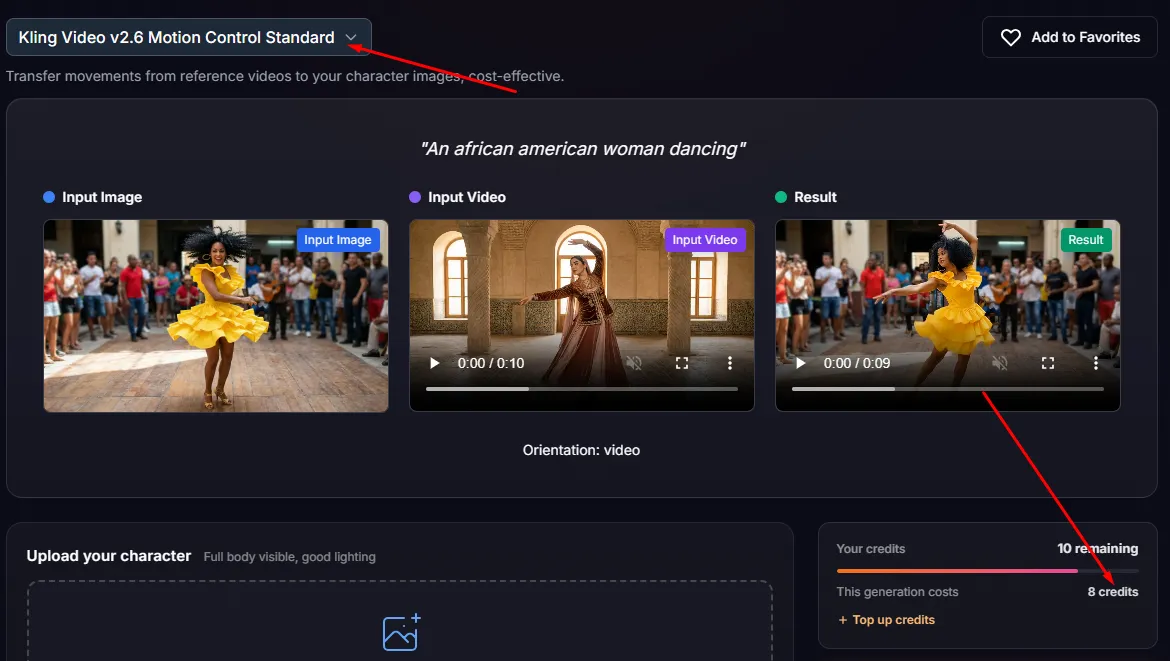This screenshot has height=661, width=1170.
Task: Click the Input Video time label 0:00 / 0:10
Action: coord(491,363)
